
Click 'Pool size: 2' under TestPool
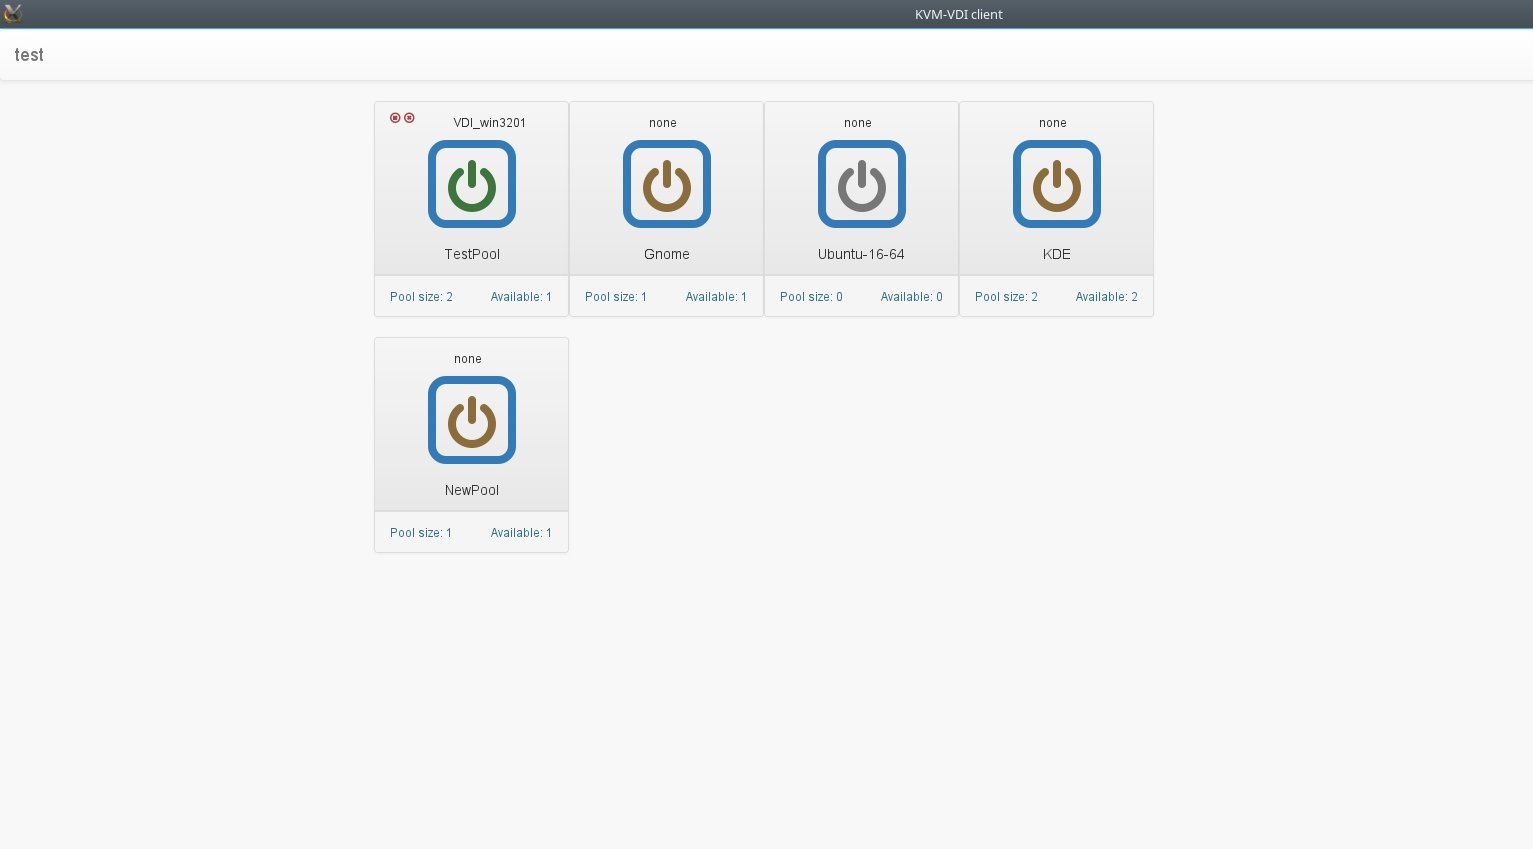click(x=421, y=297)
